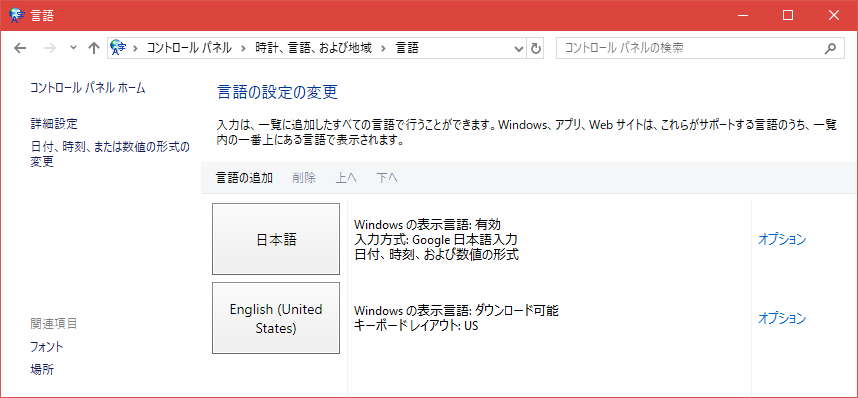Open フォント under related items
The height and width of the screenshot is (398, 858).
(47, 347)
